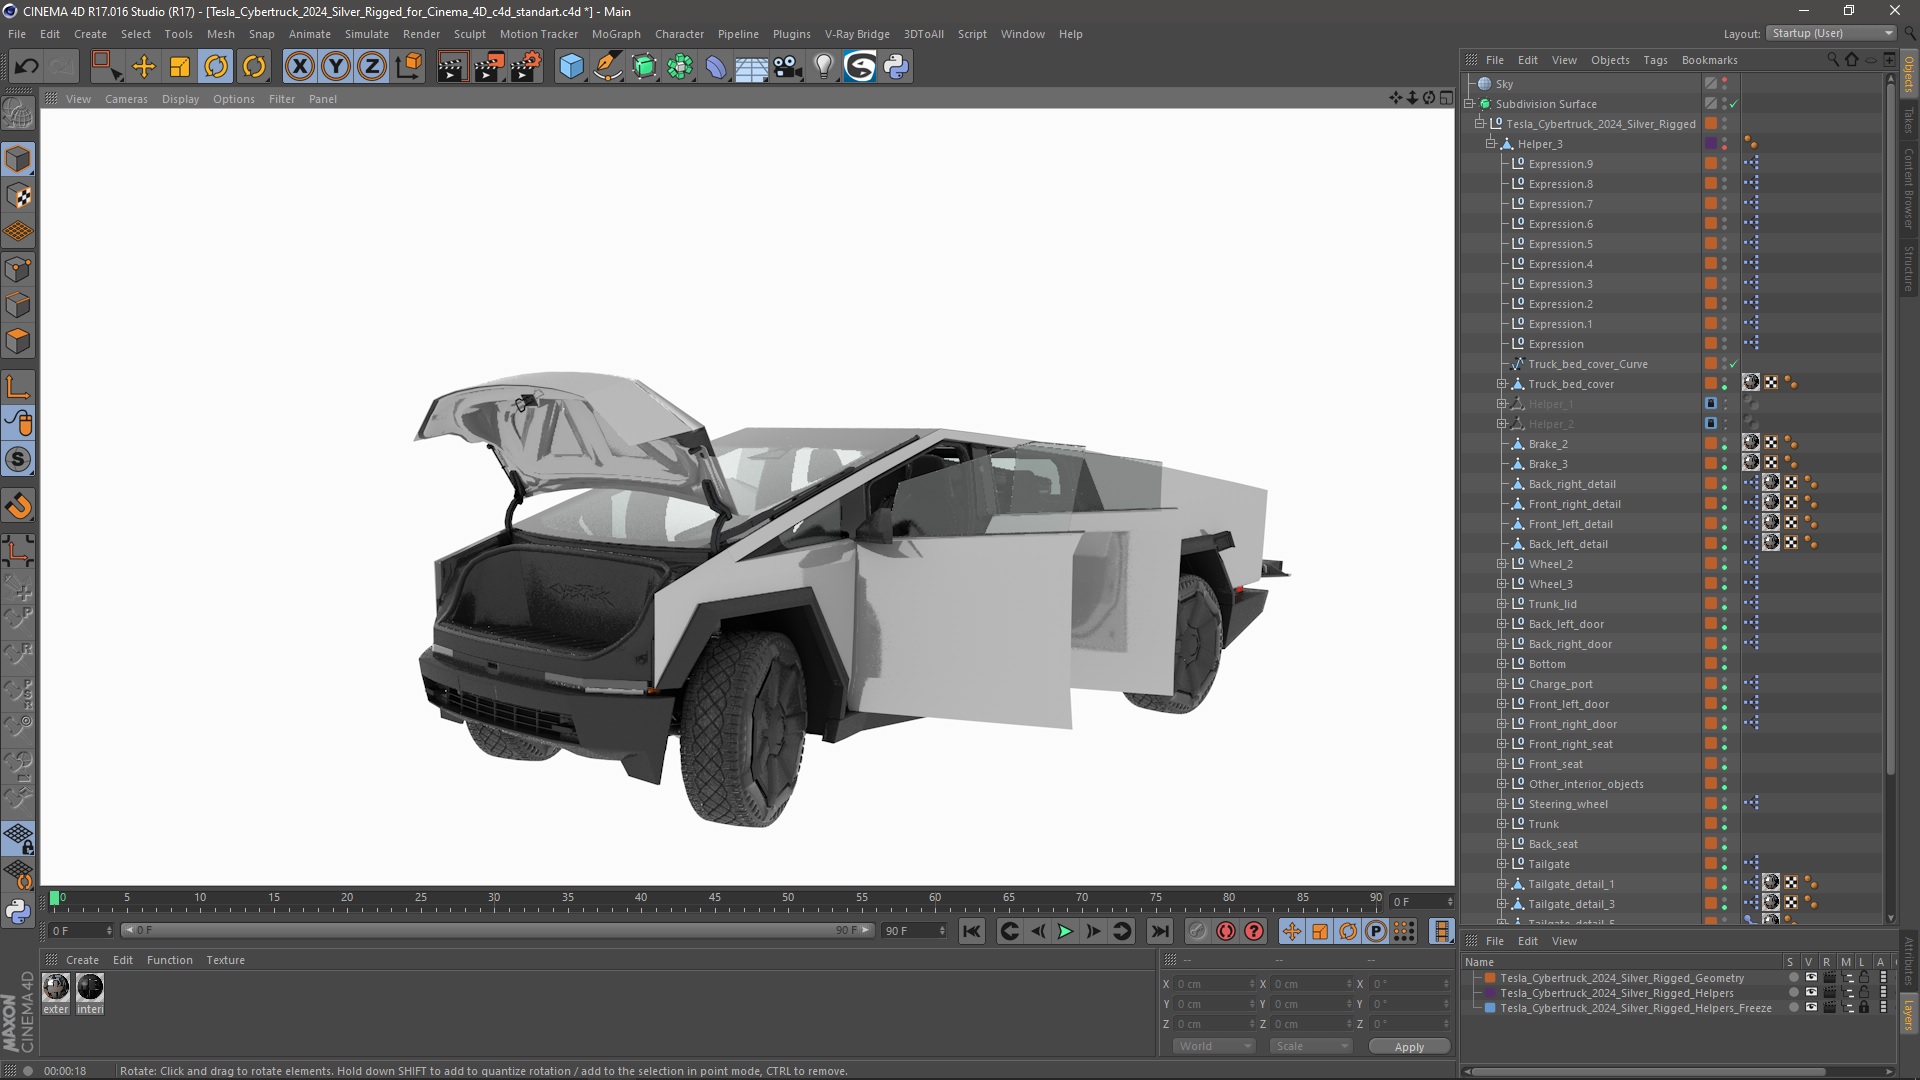The height and width of the screenshot is (1080, 1920).
Task: Open Edit Render Settings icon
Action: (525, 67)
